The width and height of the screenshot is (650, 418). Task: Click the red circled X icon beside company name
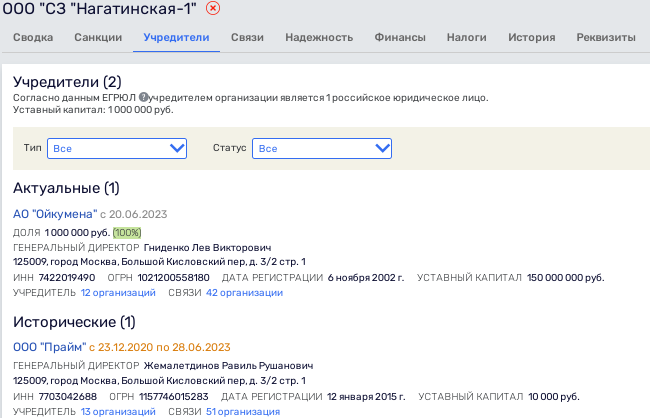click(x=213, y=8)
